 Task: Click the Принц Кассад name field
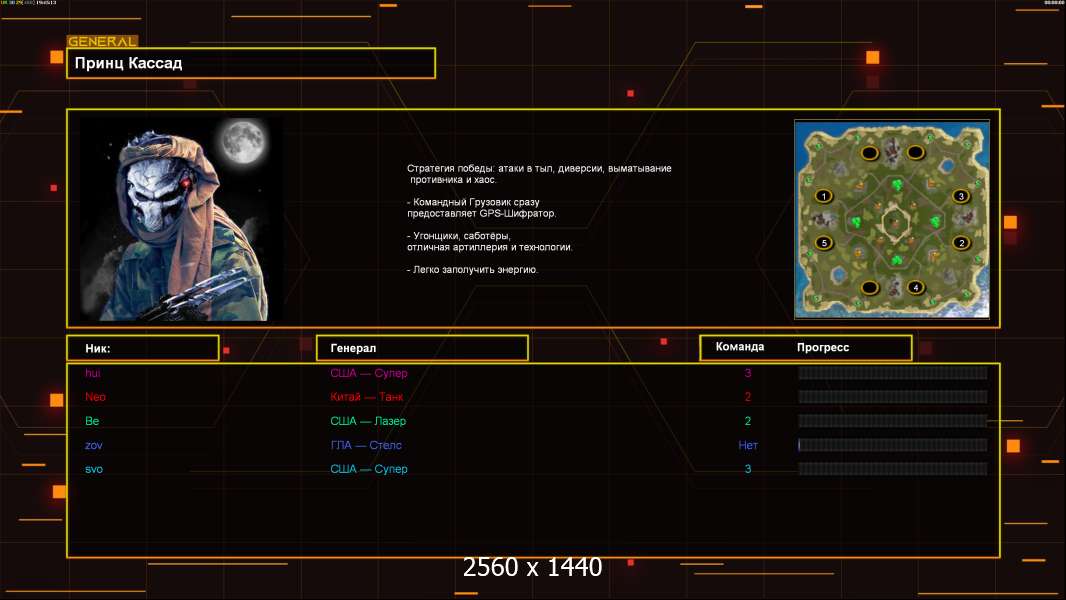(x=251, y=63)
